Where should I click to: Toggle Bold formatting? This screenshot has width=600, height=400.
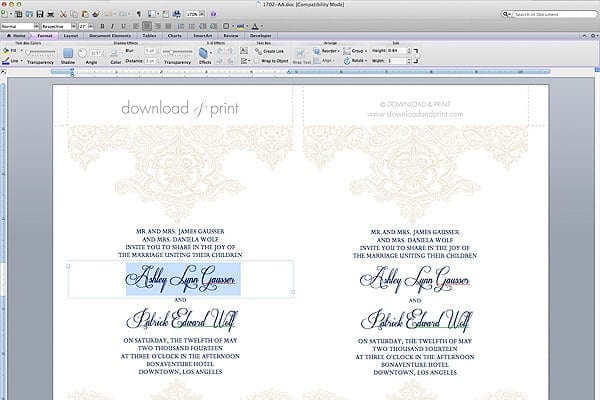point(102,26)
